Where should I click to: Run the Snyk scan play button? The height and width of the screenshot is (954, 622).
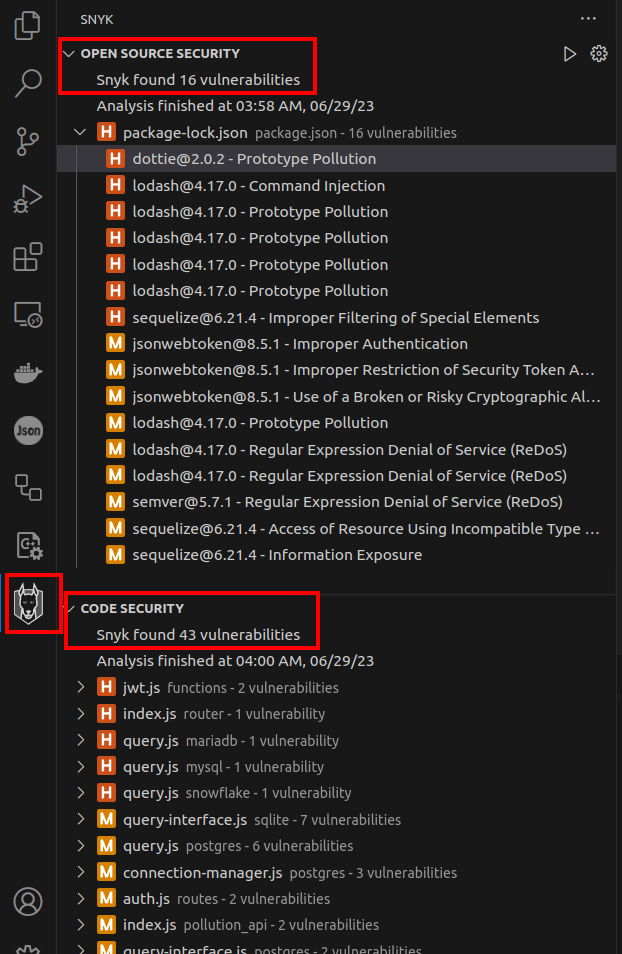(570, 54)
